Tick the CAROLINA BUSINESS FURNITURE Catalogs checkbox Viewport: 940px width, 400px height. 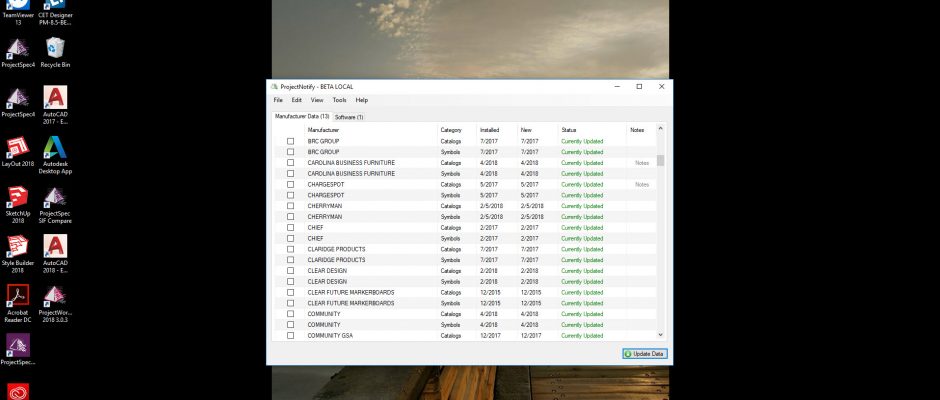(x=291, y=163)
